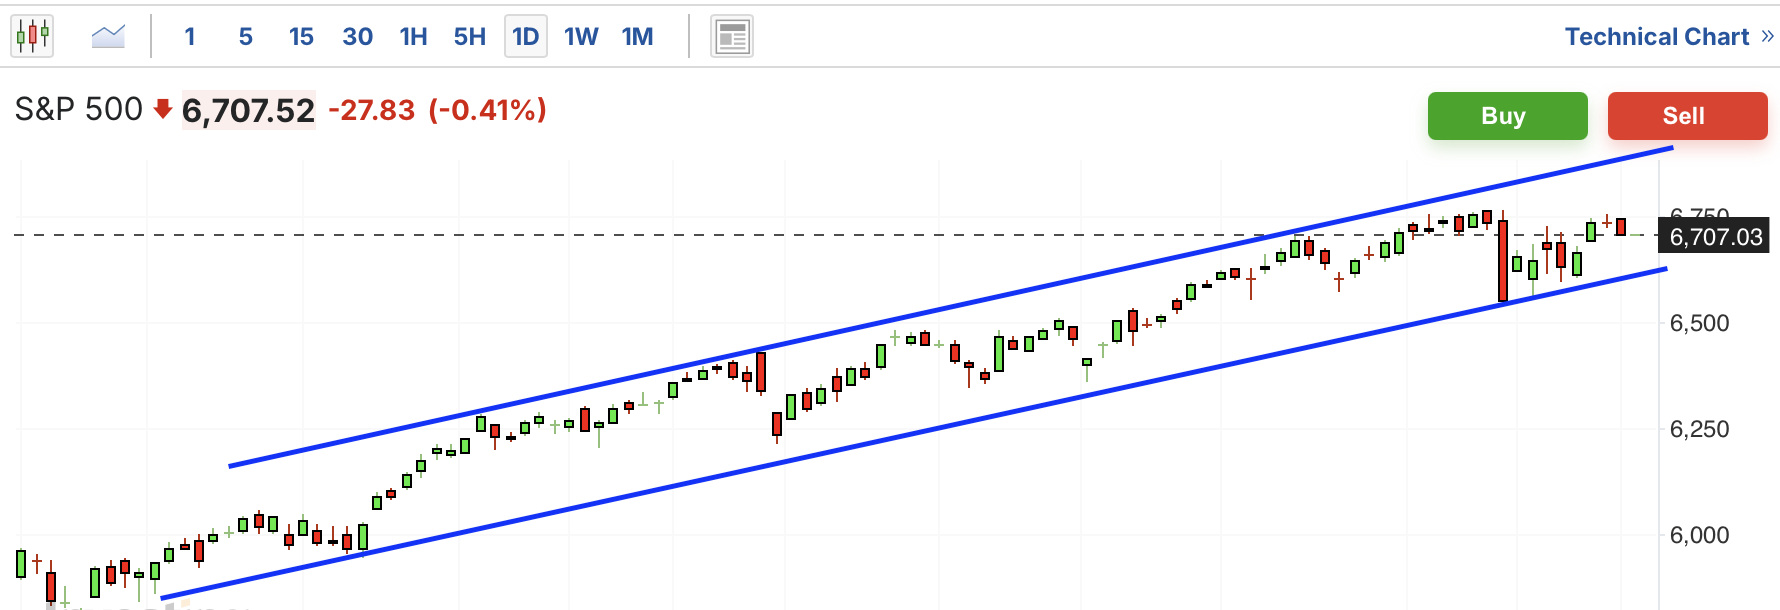Viewport: 1780px width, 610px height.
Task: Switch to the area line chart icon
Action: 108,37
